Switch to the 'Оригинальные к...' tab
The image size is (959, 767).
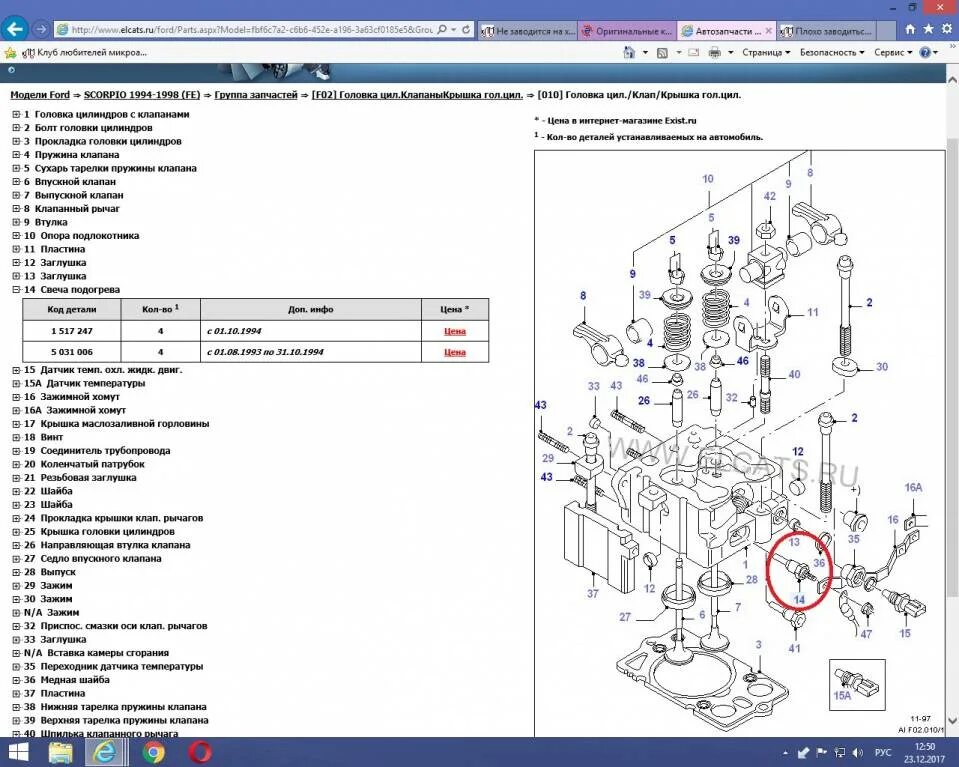628,31
